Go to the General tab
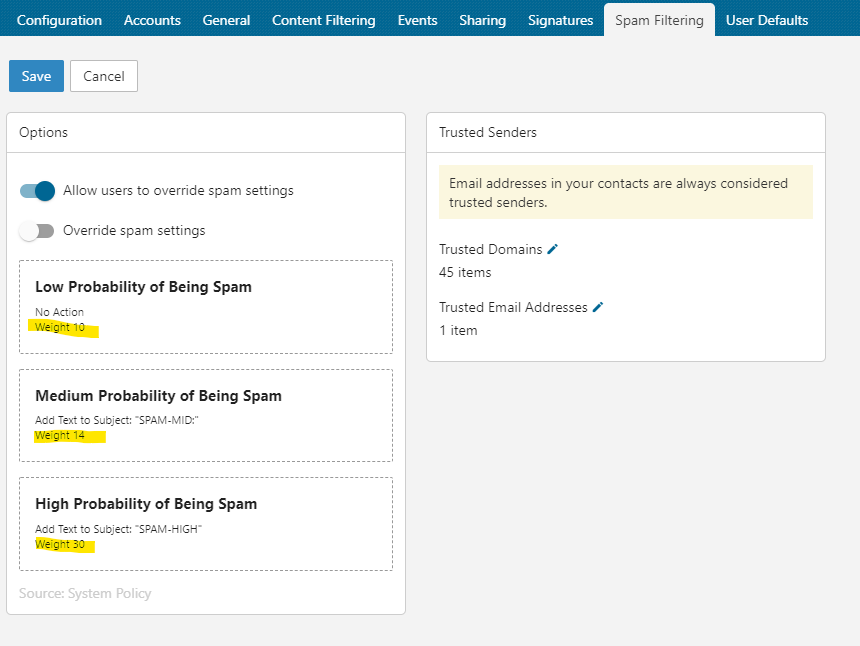The image size is (860, 646). click(x=226, y=20)
